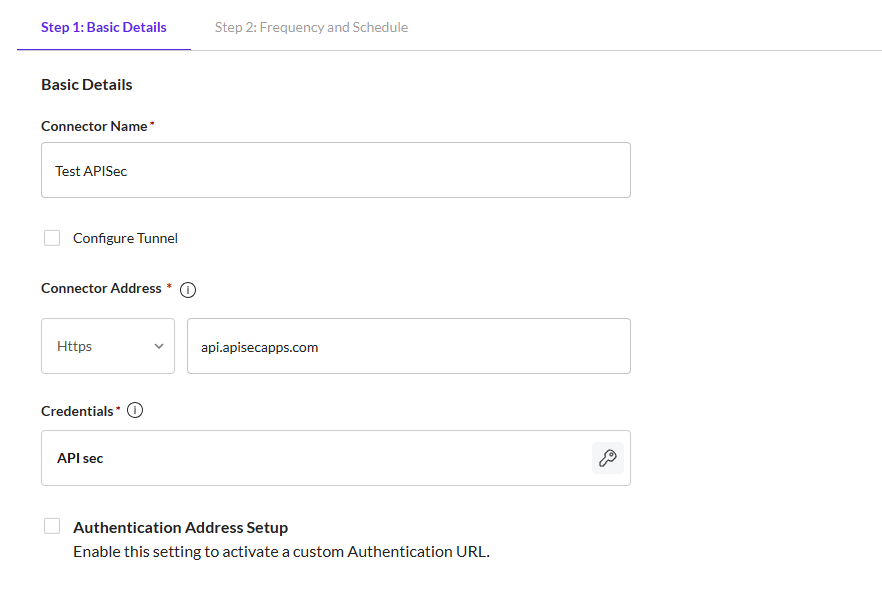Tick the Authentication Address Setup checkbox

tap(52, 526)
